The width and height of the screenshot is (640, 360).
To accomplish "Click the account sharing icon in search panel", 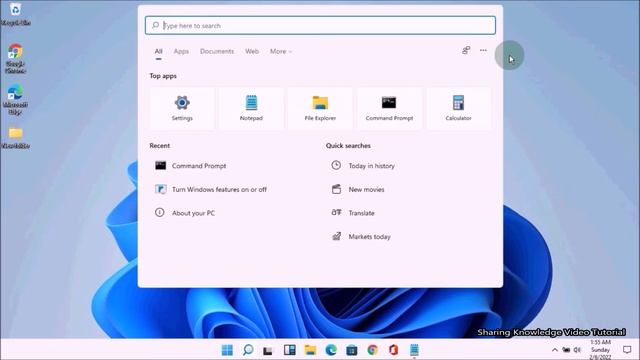I will (x=466, y=50).
